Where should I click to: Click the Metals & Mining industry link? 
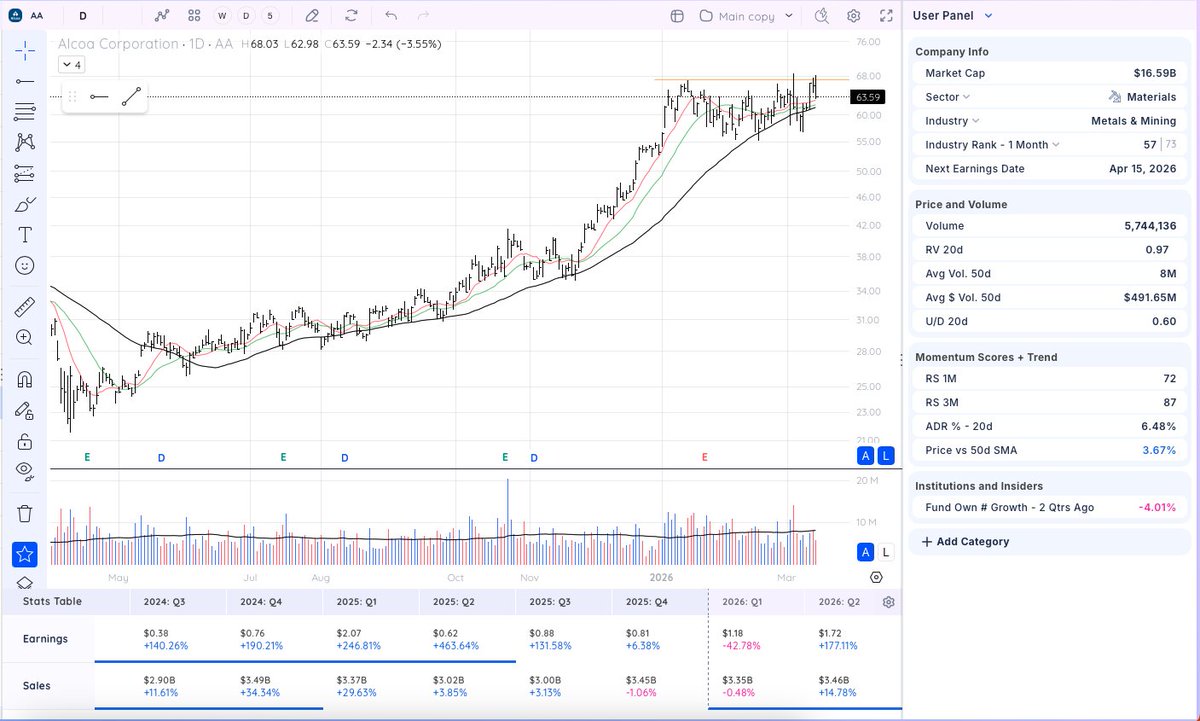coord(1134,121)
